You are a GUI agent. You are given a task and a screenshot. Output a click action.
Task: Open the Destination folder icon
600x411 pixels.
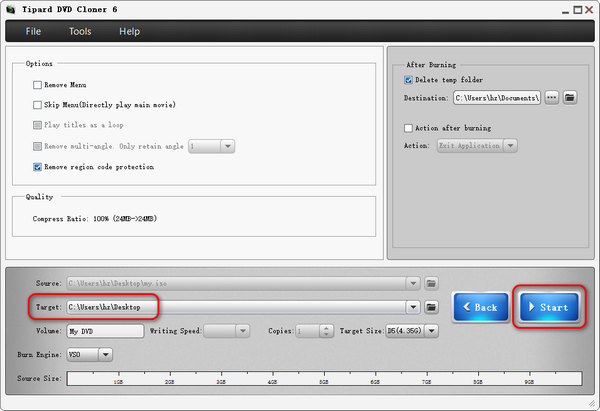[570, 98]
